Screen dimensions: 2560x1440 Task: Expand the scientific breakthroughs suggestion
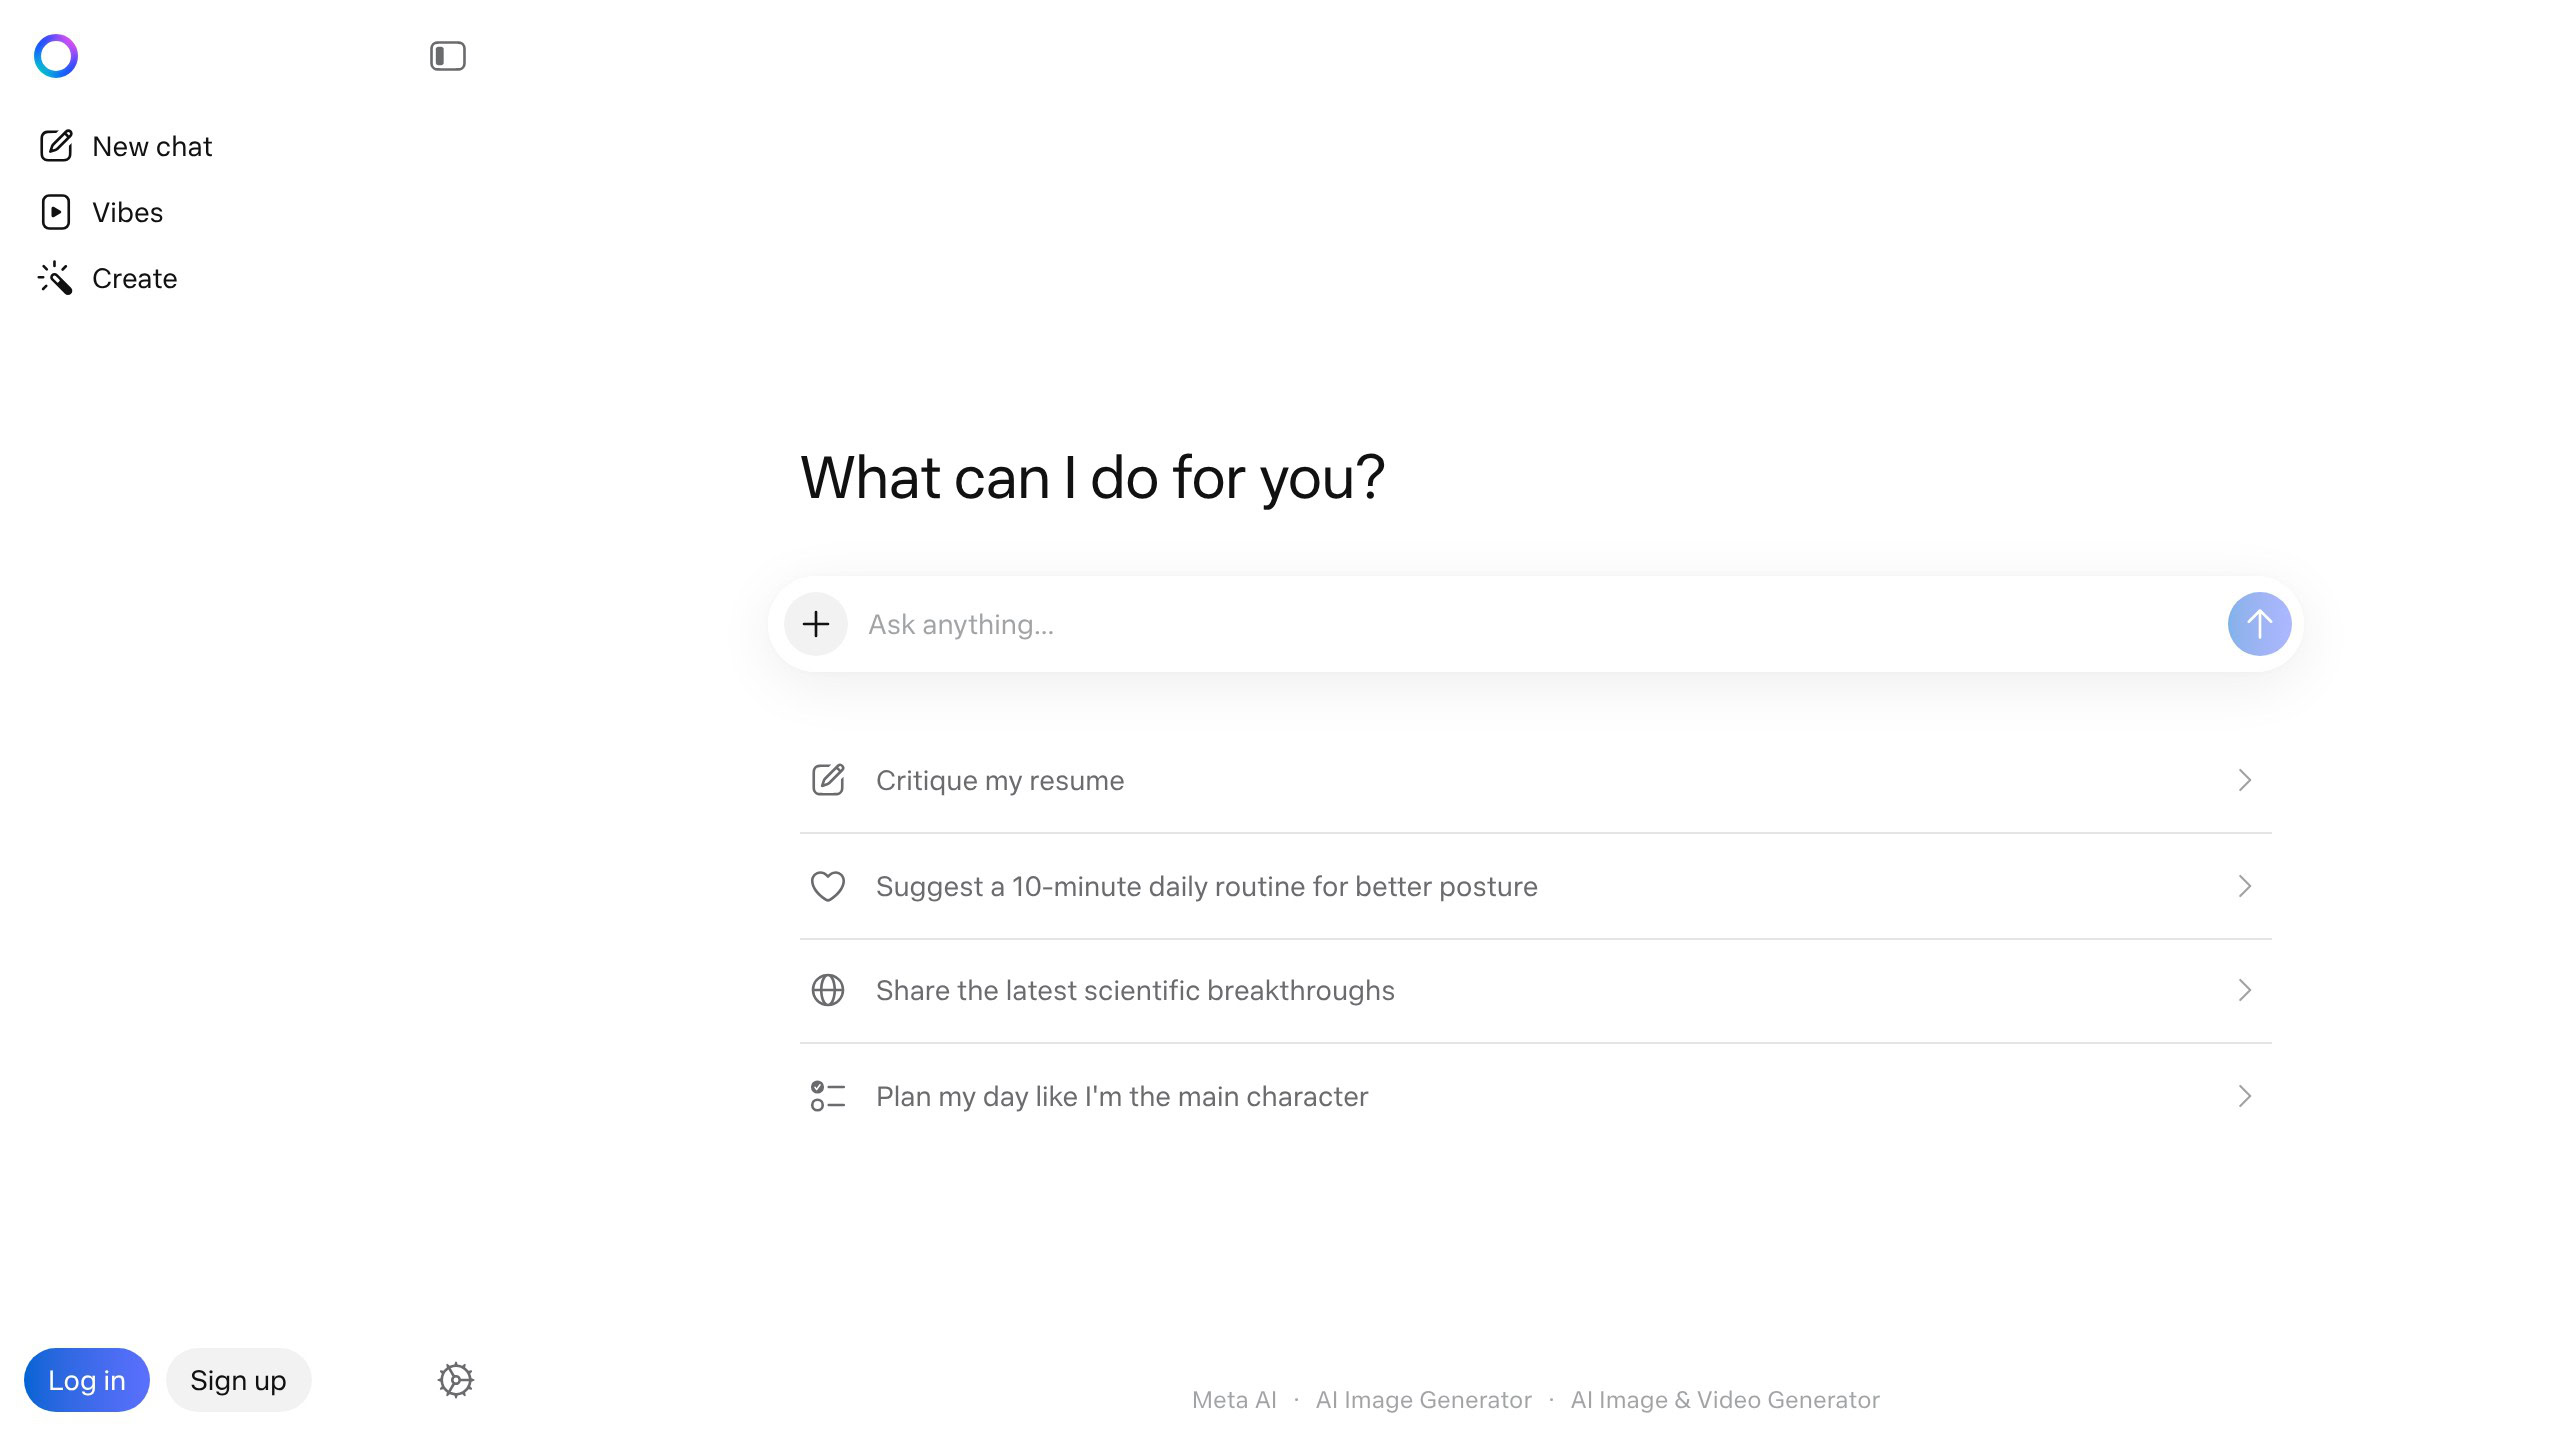pos(2245,991)
